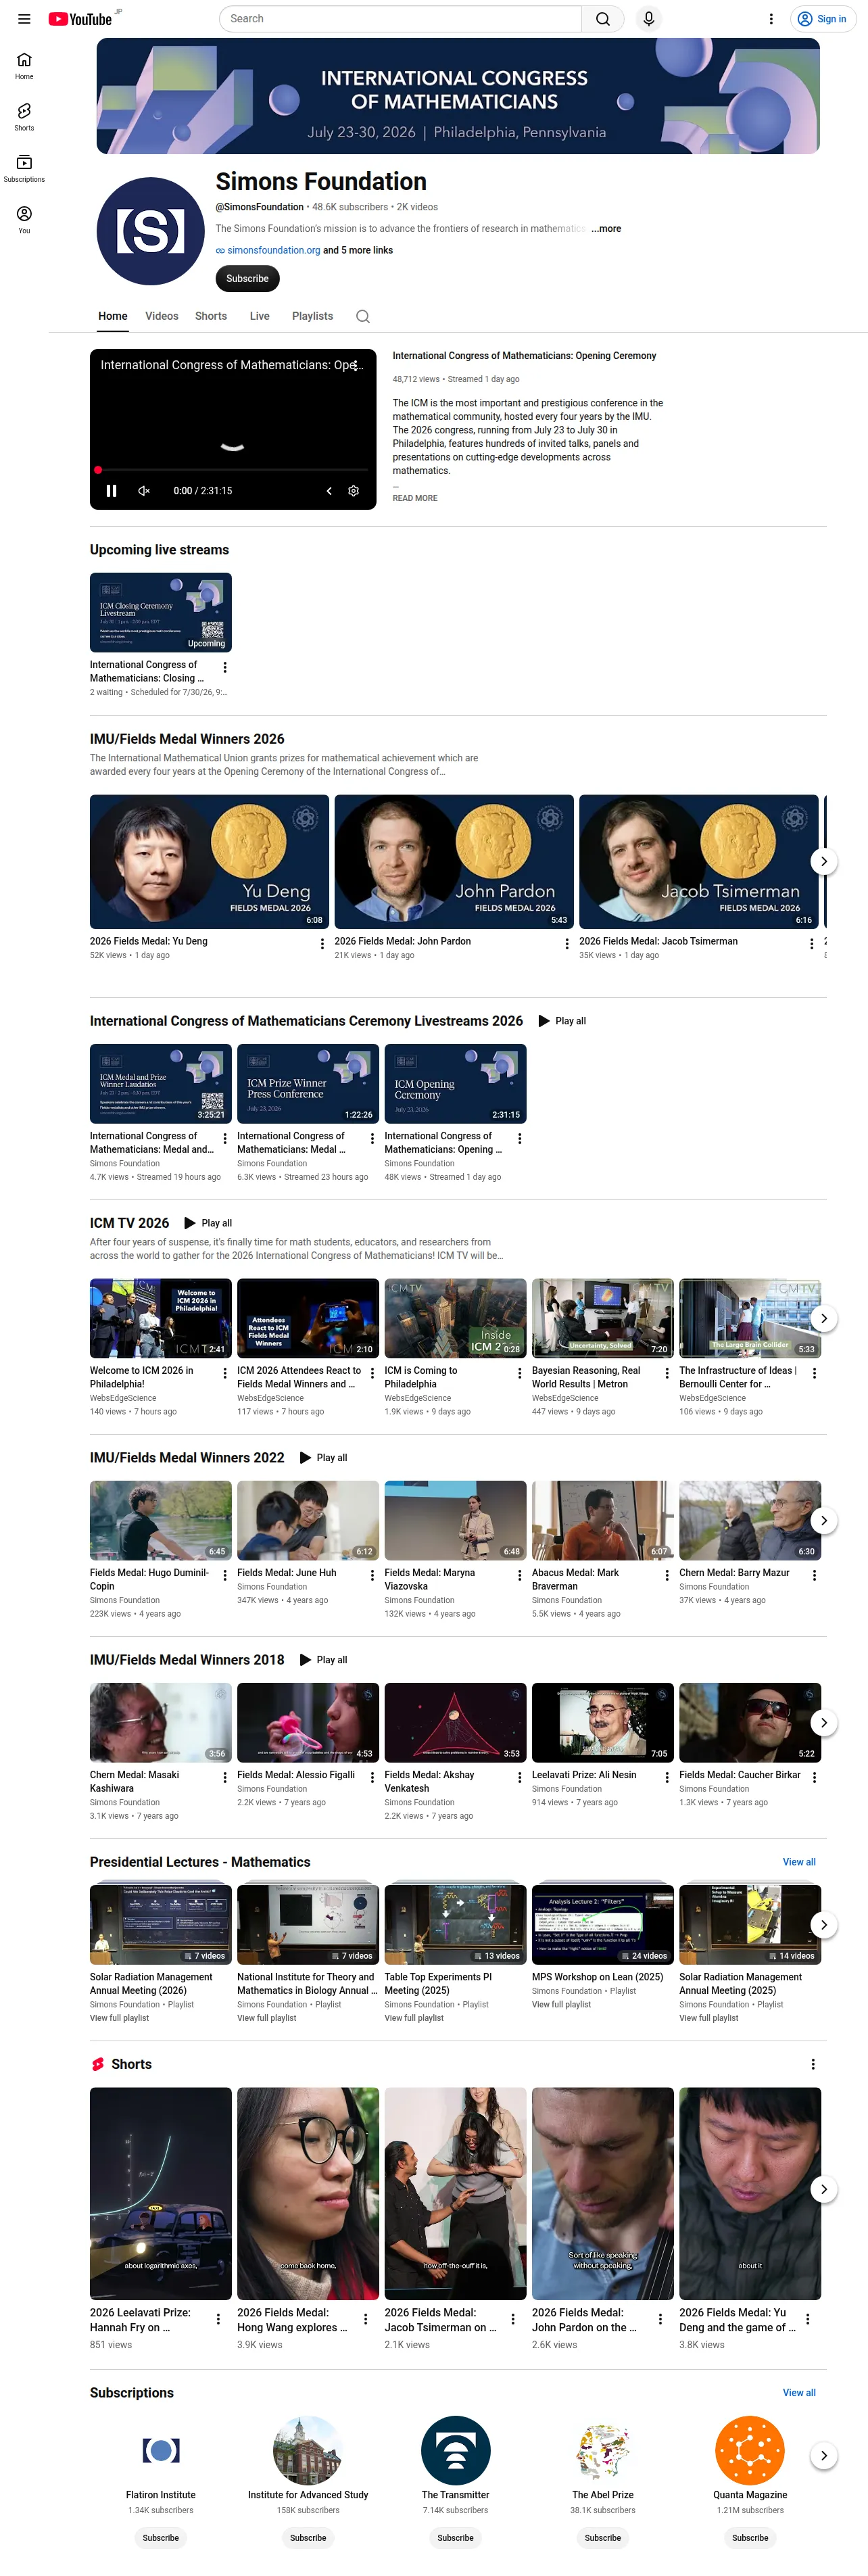Image resolution: width=868 pixels, height=2576 pixels.
Task: Open action menu for Masaki Kashiwara video
Action: coord(225,1777)
